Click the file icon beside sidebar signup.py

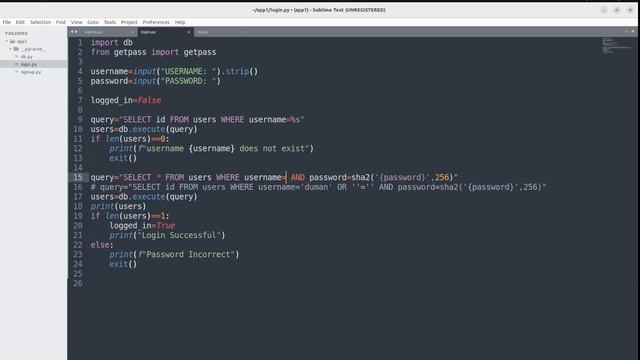[x=17, y=72]
